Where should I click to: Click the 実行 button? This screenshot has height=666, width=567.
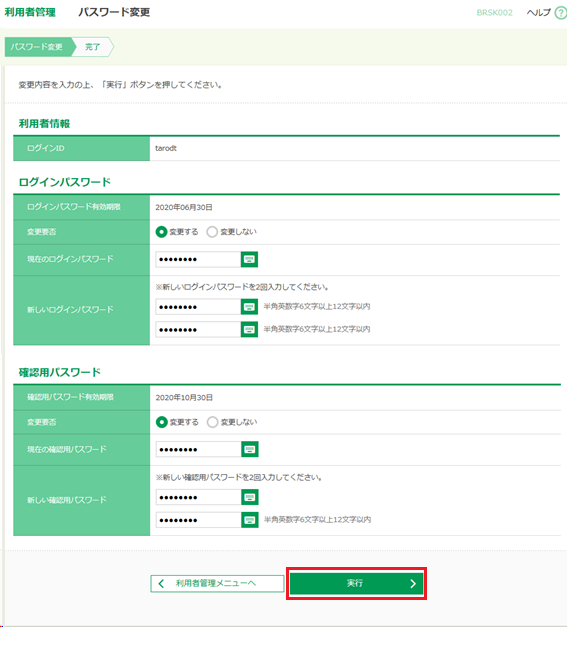pos(356,583)
